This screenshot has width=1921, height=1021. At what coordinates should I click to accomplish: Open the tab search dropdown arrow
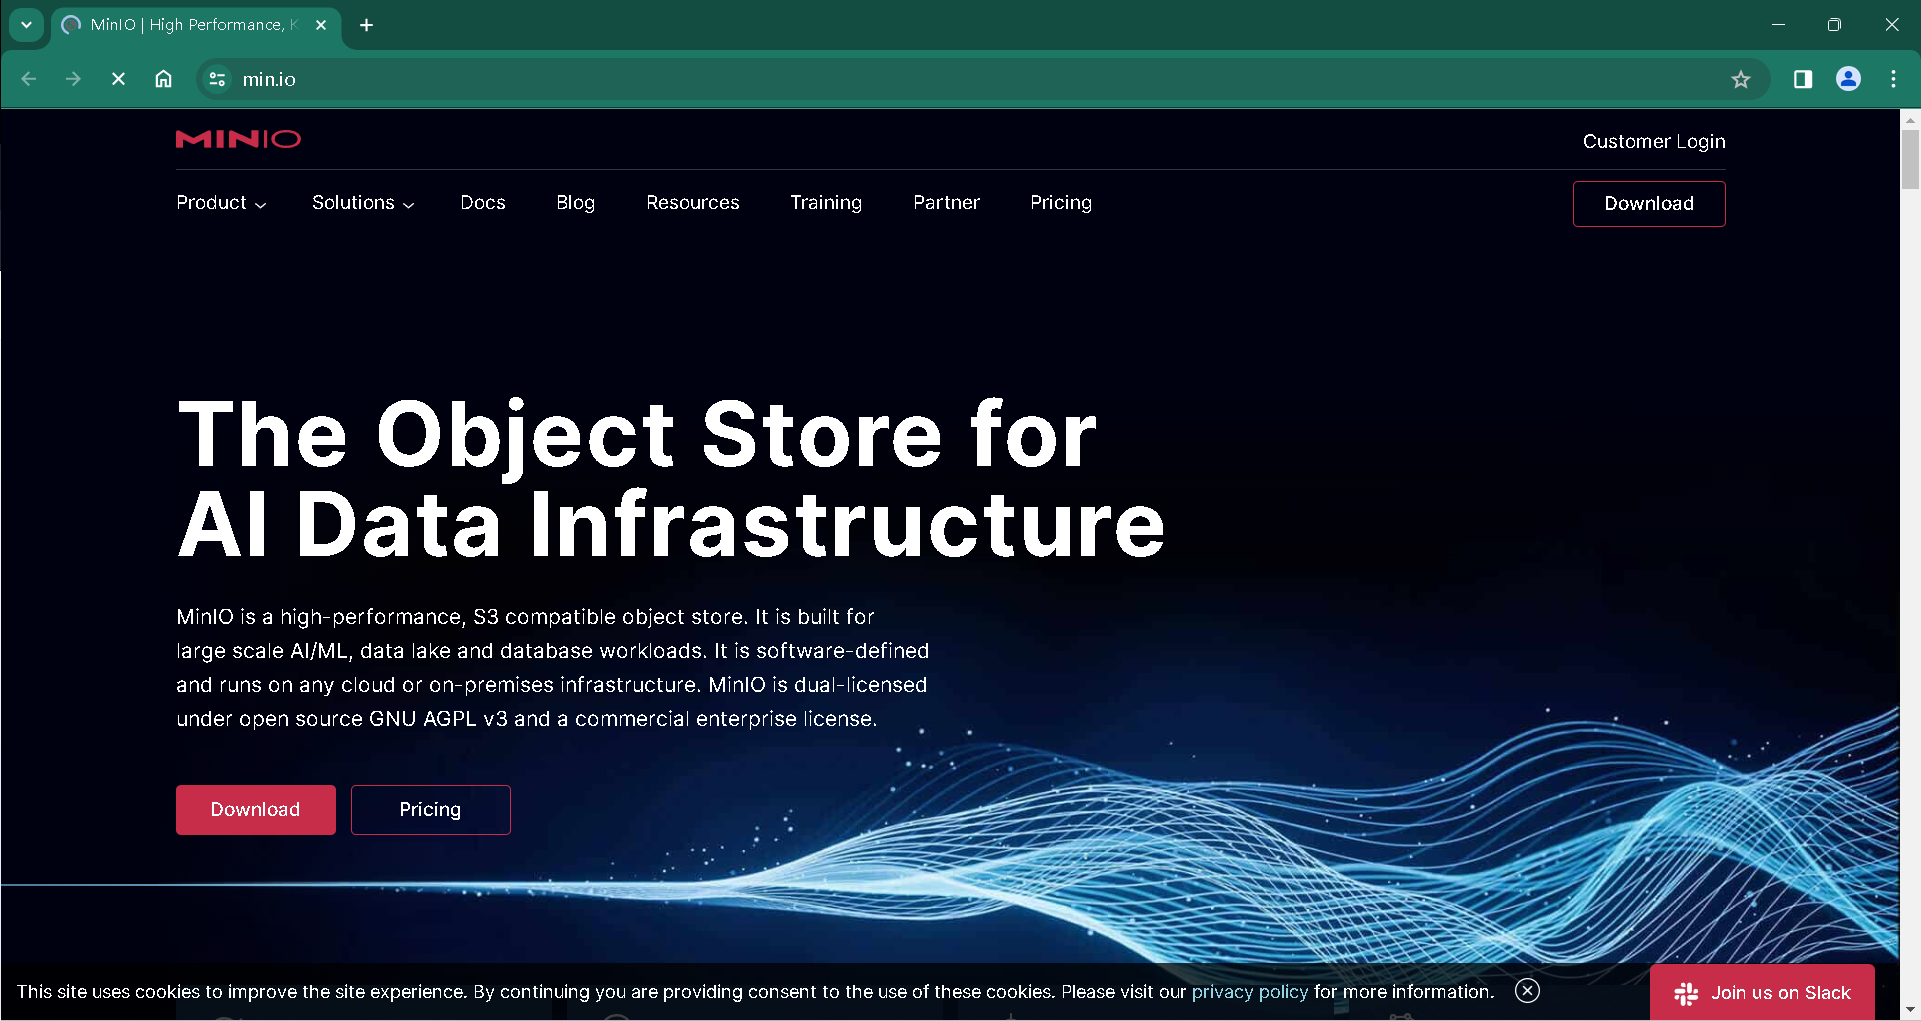(27, 25)
